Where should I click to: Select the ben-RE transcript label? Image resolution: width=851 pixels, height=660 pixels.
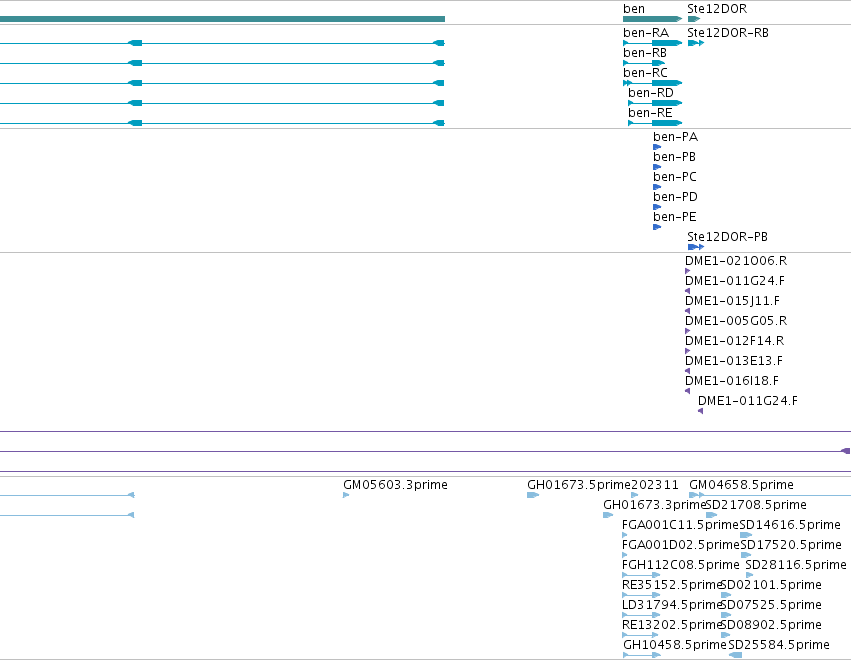coord(650,113)
